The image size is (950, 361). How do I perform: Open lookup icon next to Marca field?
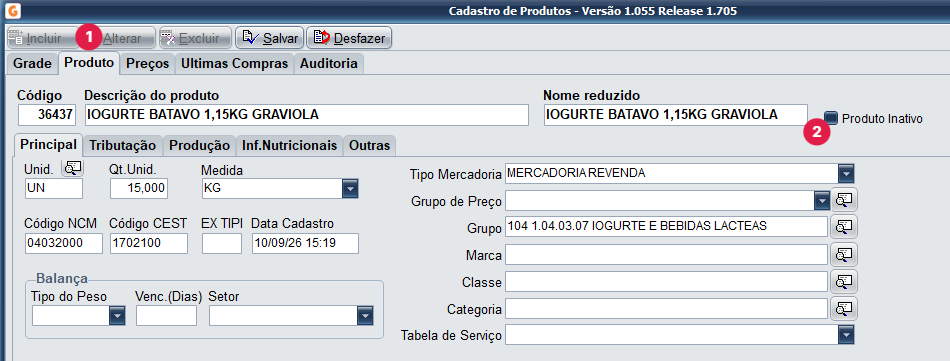844,255
